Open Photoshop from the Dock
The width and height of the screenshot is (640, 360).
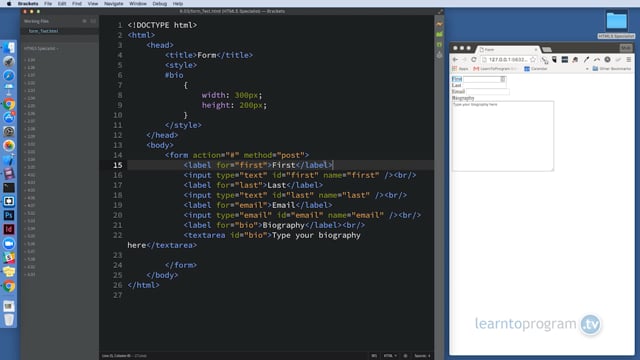click(9, 215)
